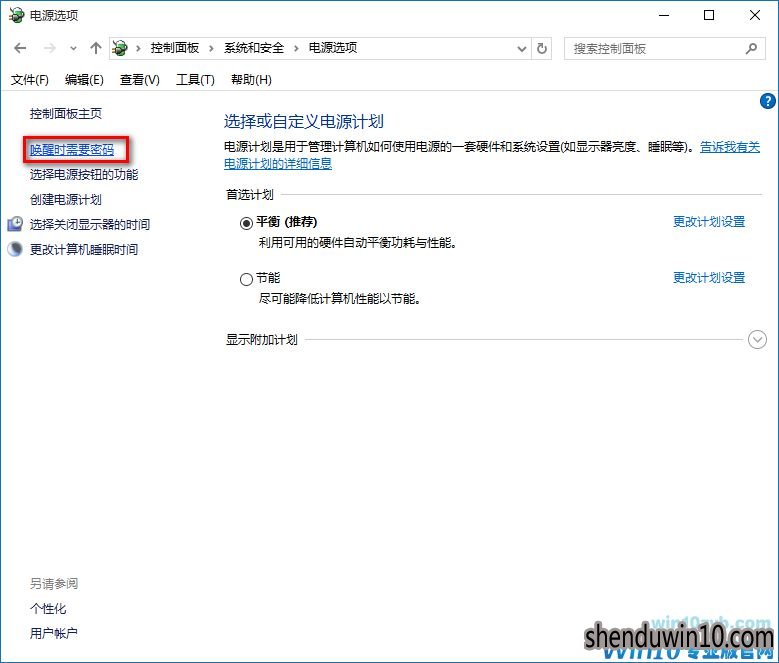Click 系统和安全 breadcrumb
This screenshot has height=663, width=779.
coord(254,48)
